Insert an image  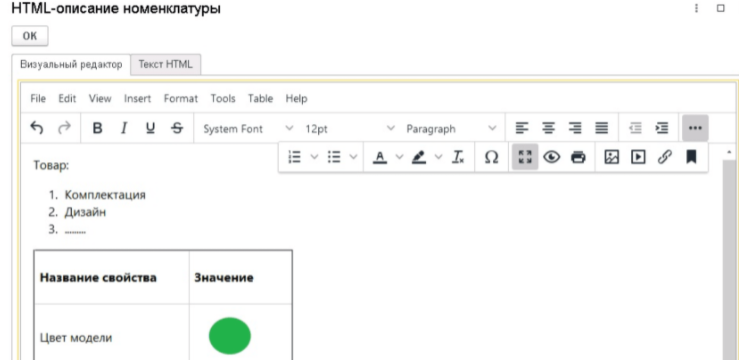(x=611, y=157)
